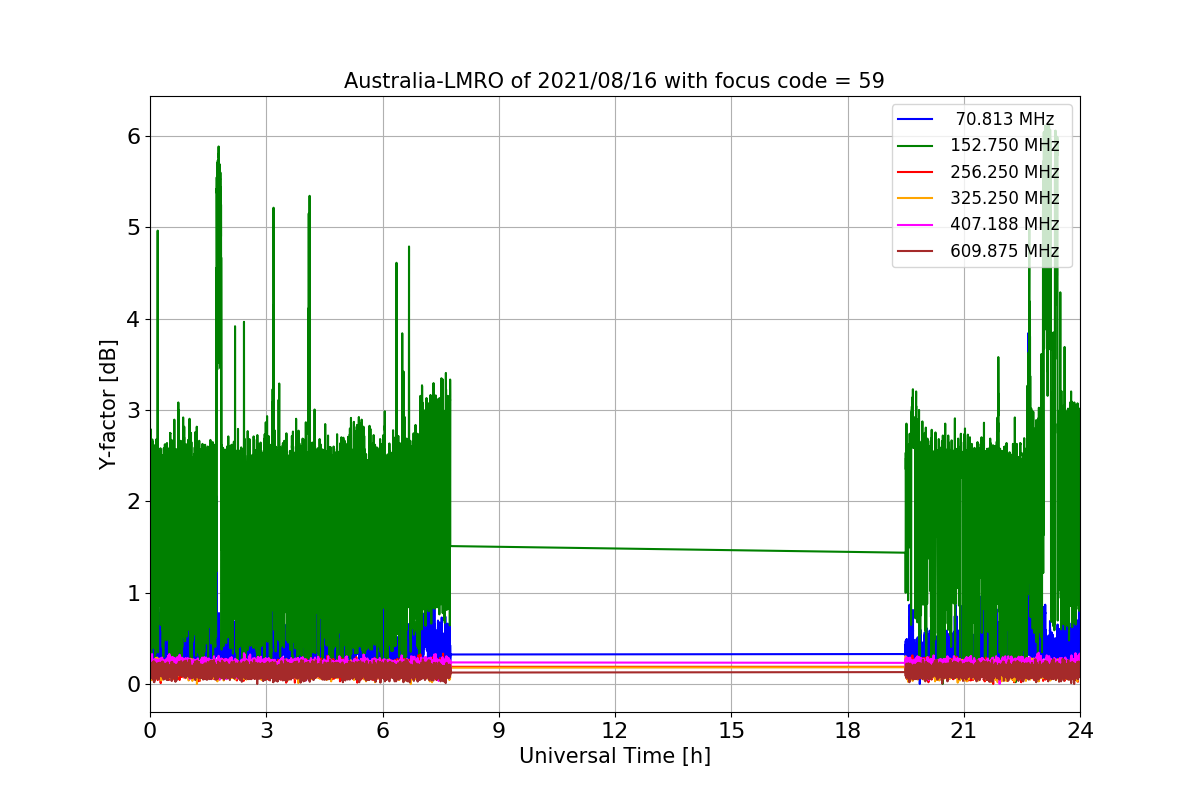Click the y-axis tick label 4

(133, 319)
